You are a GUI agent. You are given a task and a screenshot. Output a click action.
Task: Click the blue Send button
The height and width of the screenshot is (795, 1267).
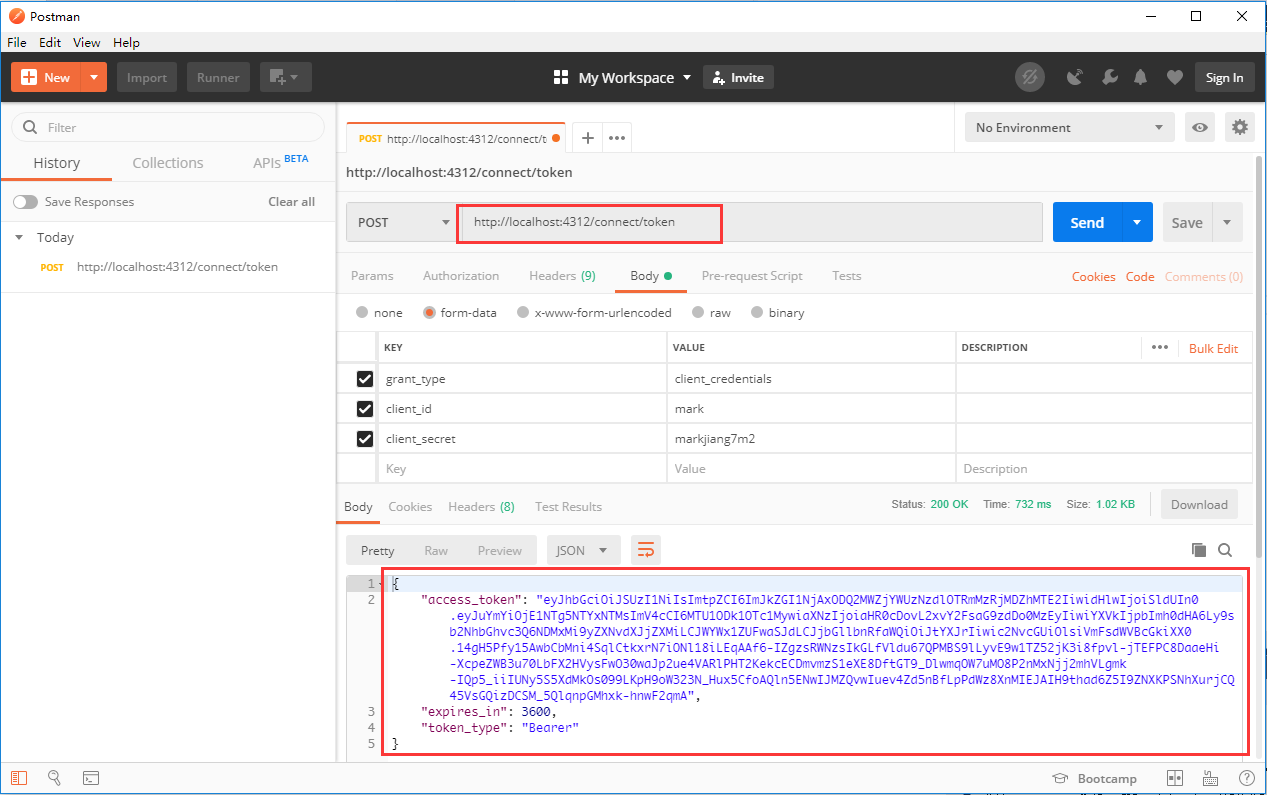pyautogui.click(x=1087, y=222)
